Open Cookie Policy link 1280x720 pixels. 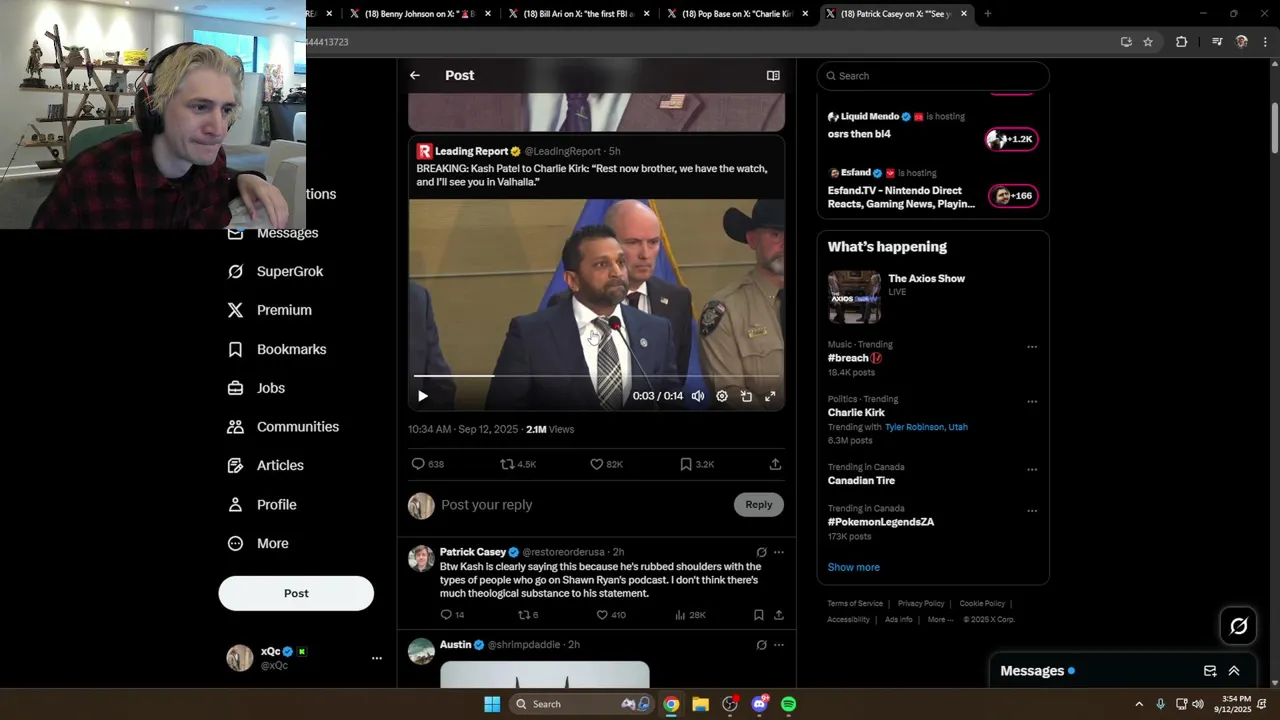tap(982, 604)
